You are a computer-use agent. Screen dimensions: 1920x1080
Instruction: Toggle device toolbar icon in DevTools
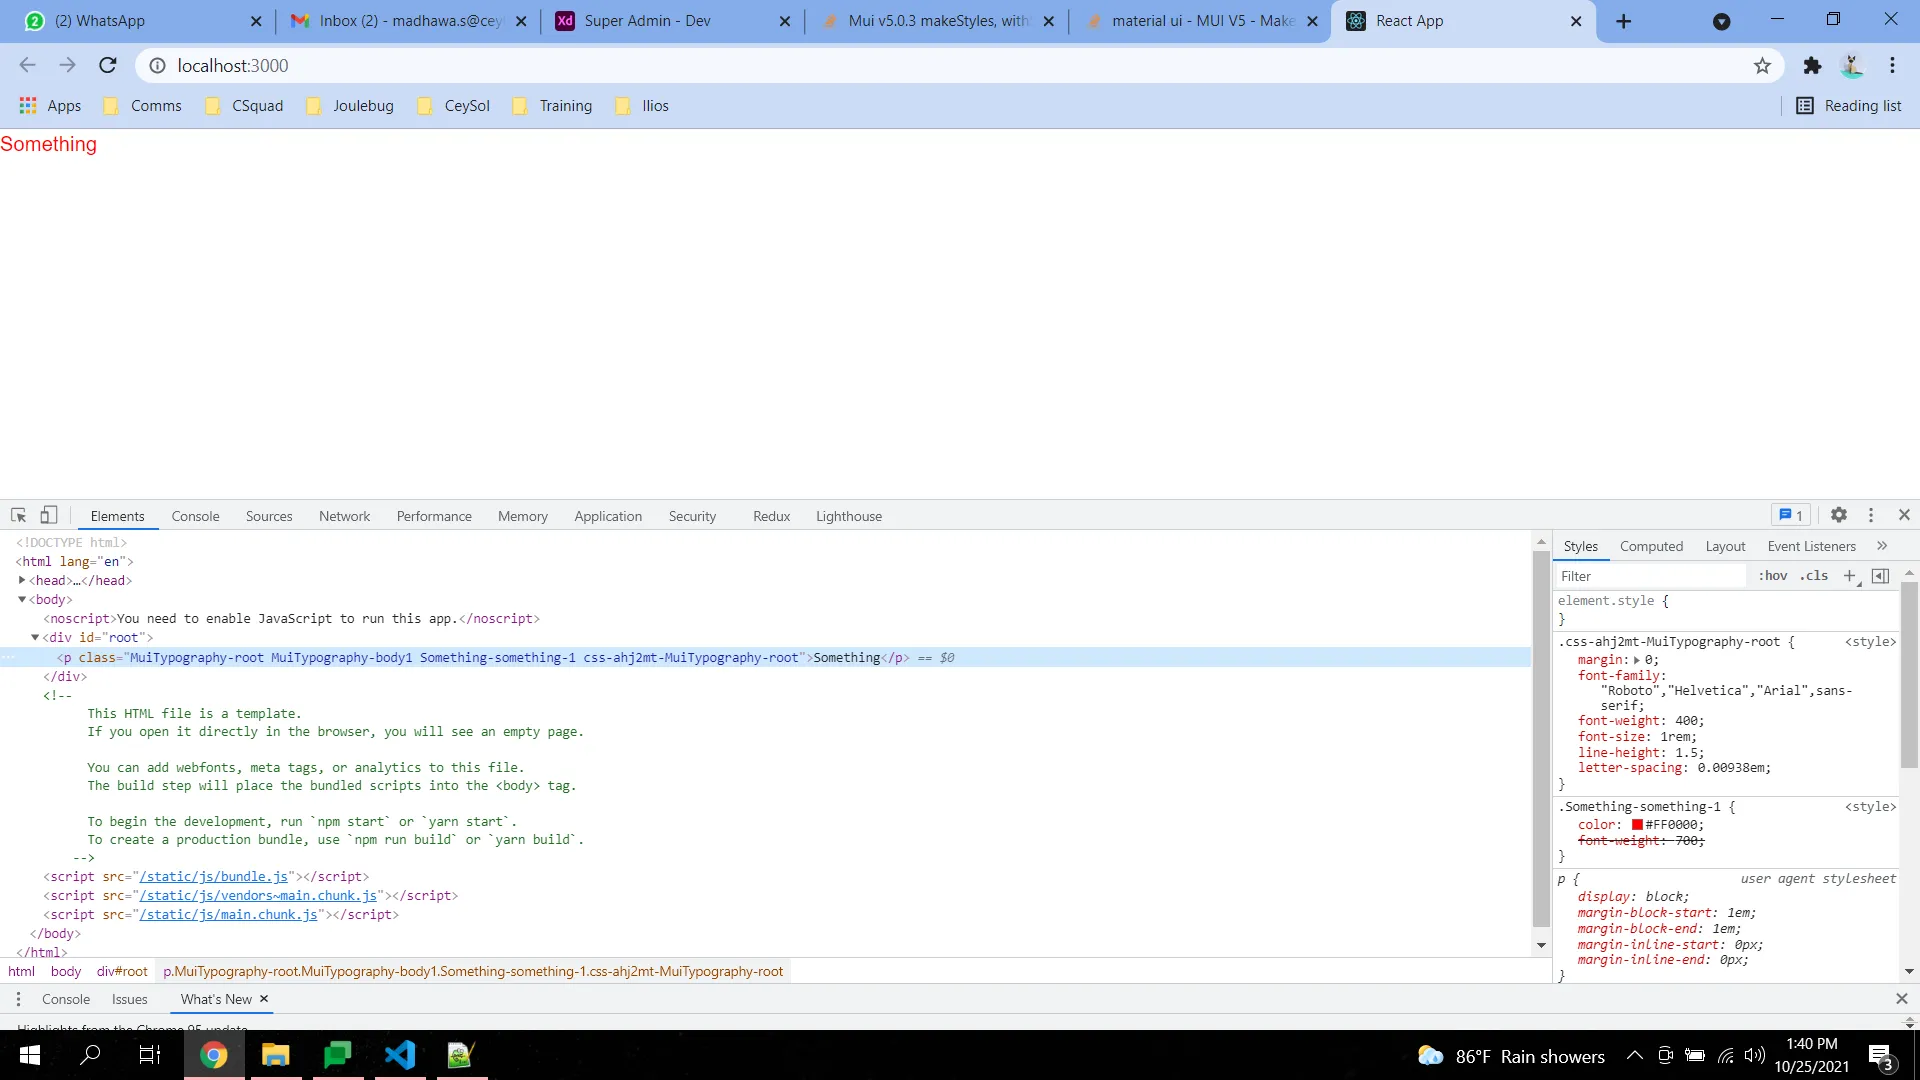[x=48, y=515]
